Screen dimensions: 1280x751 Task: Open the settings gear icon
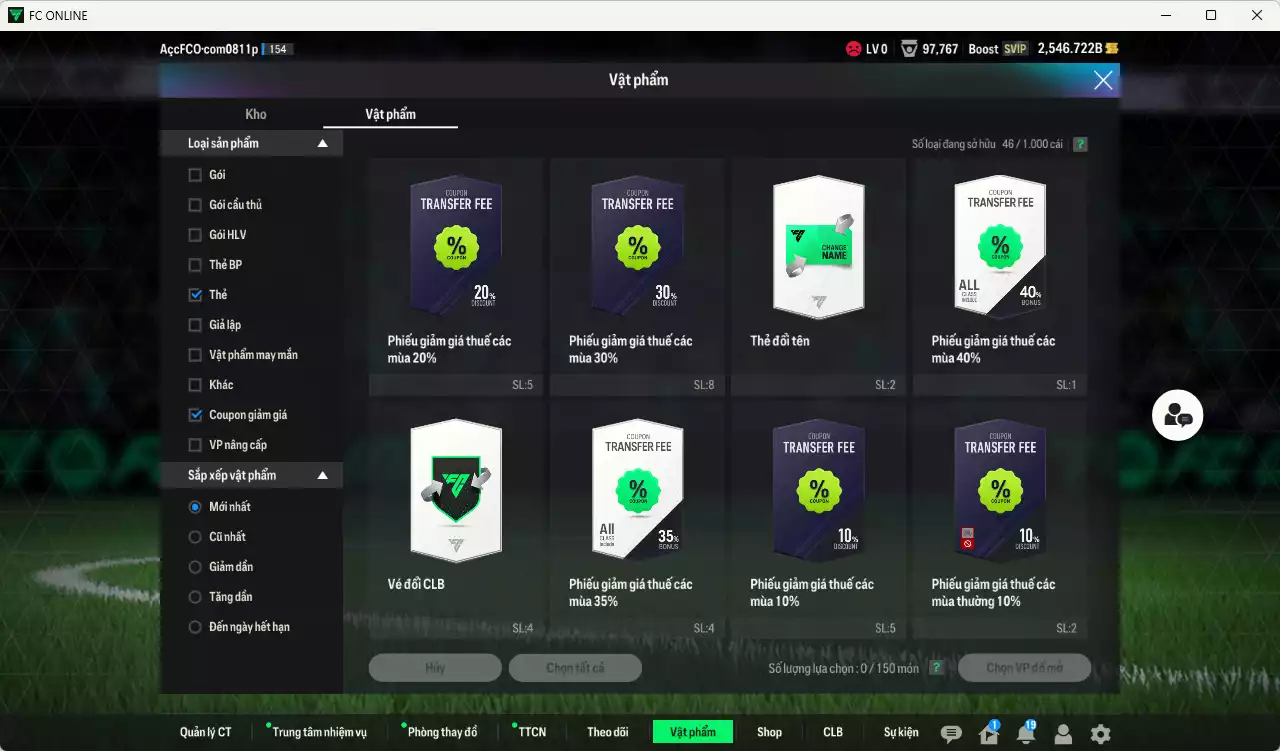click(x=1099, y=732)
